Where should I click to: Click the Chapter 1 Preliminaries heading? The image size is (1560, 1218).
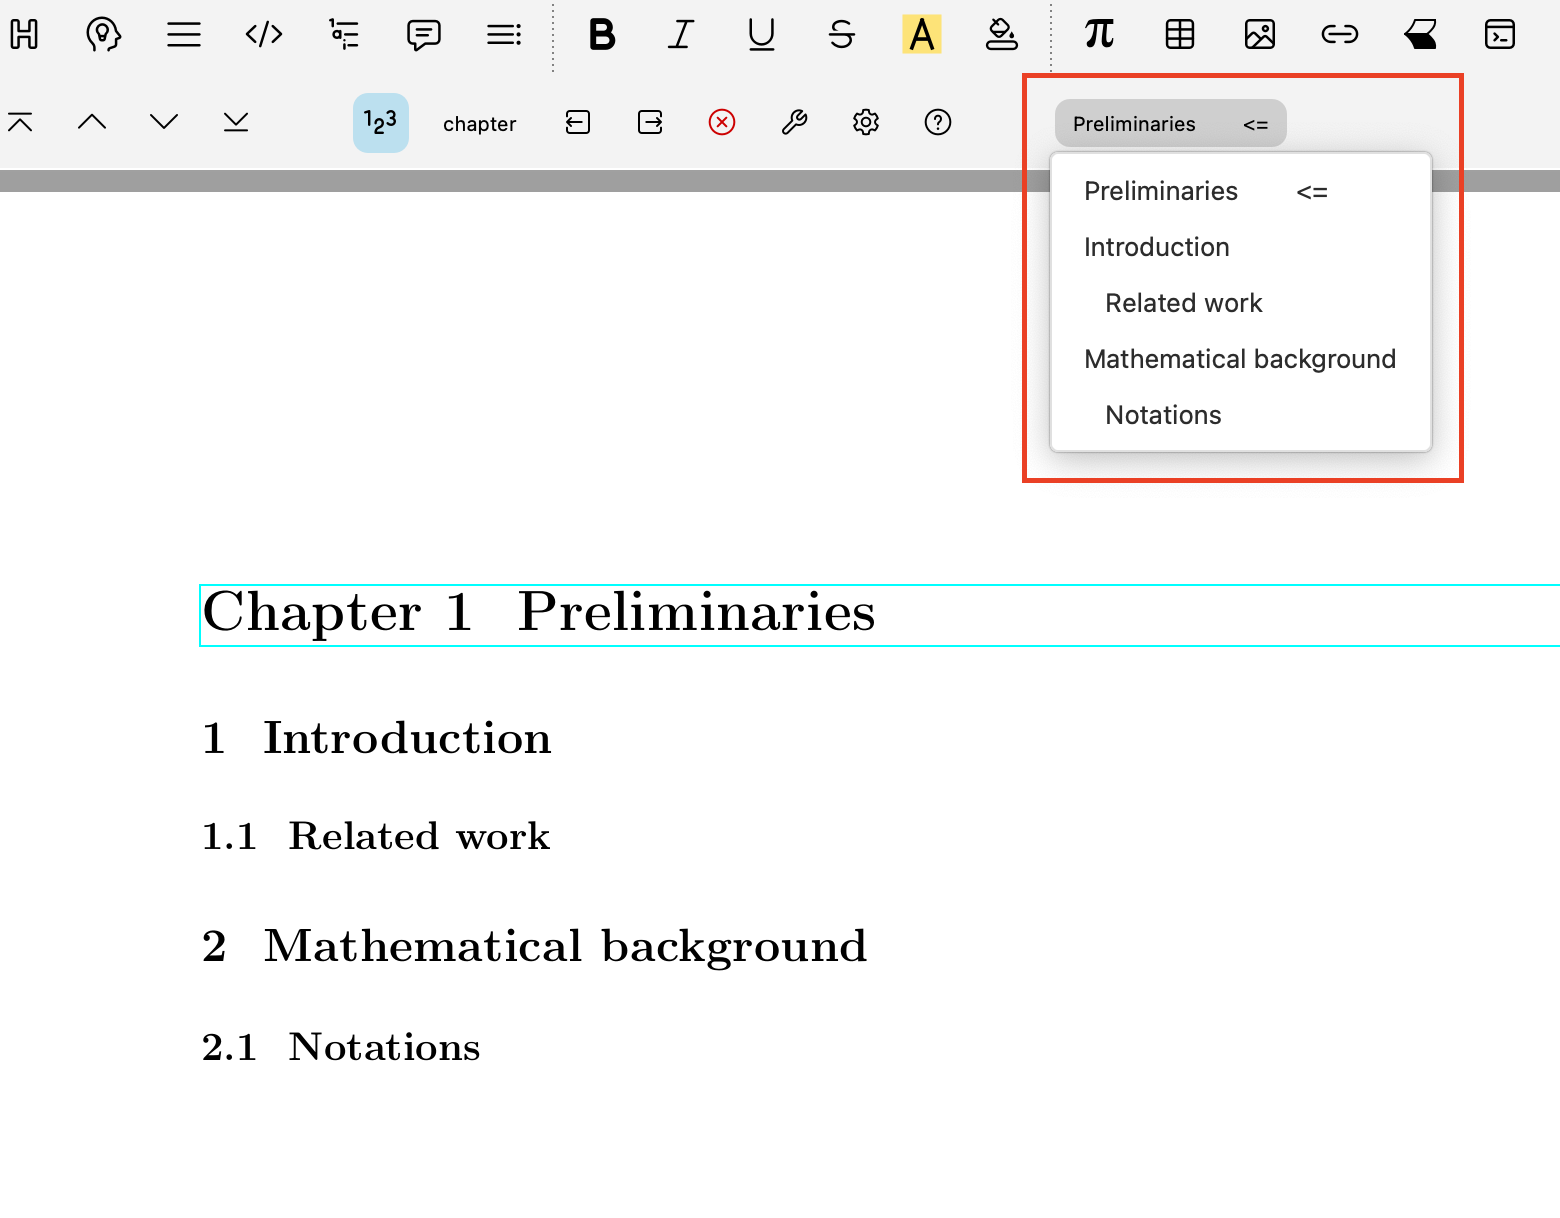(x=539, y=613)
